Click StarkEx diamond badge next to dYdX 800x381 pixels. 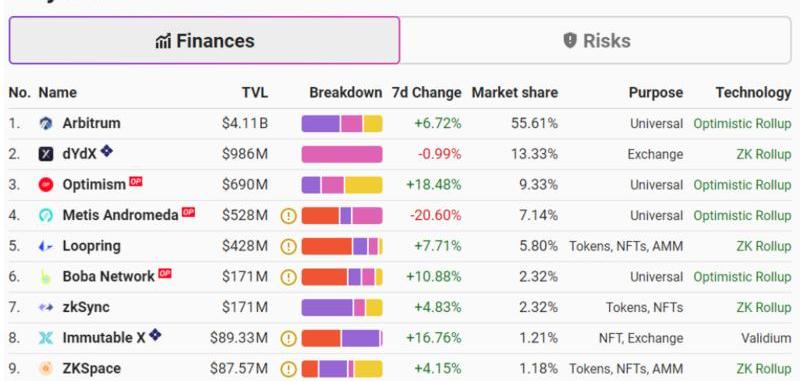(x=106, y=151)
